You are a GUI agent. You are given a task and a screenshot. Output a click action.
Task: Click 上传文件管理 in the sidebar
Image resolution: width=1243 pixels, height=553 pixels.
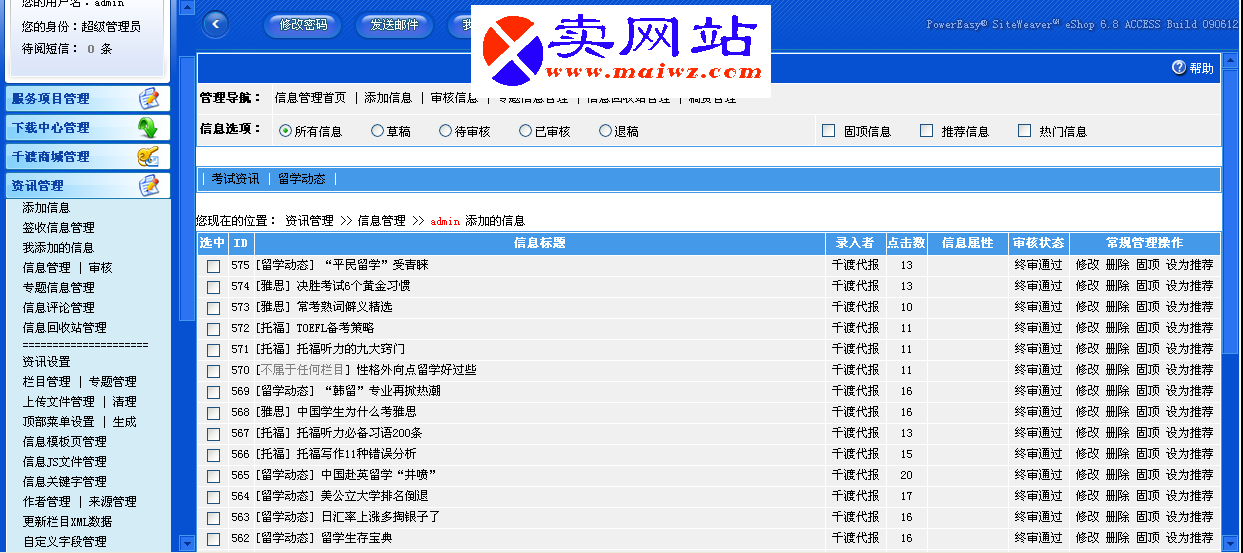click(59, 402)
